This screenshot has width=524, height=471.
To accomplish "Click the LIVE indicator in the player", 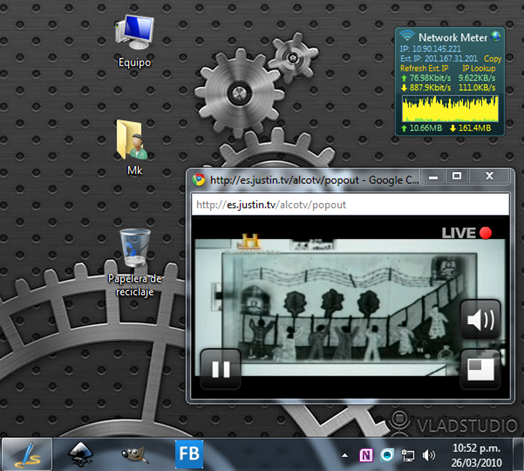I will (467, 233).
